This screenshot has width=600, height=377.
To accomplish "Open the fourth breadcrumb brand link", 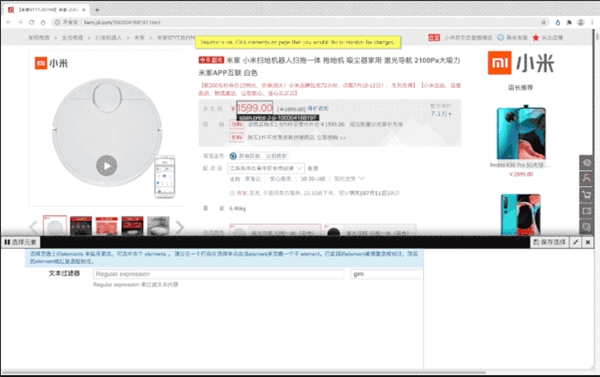I will (139, 38).
